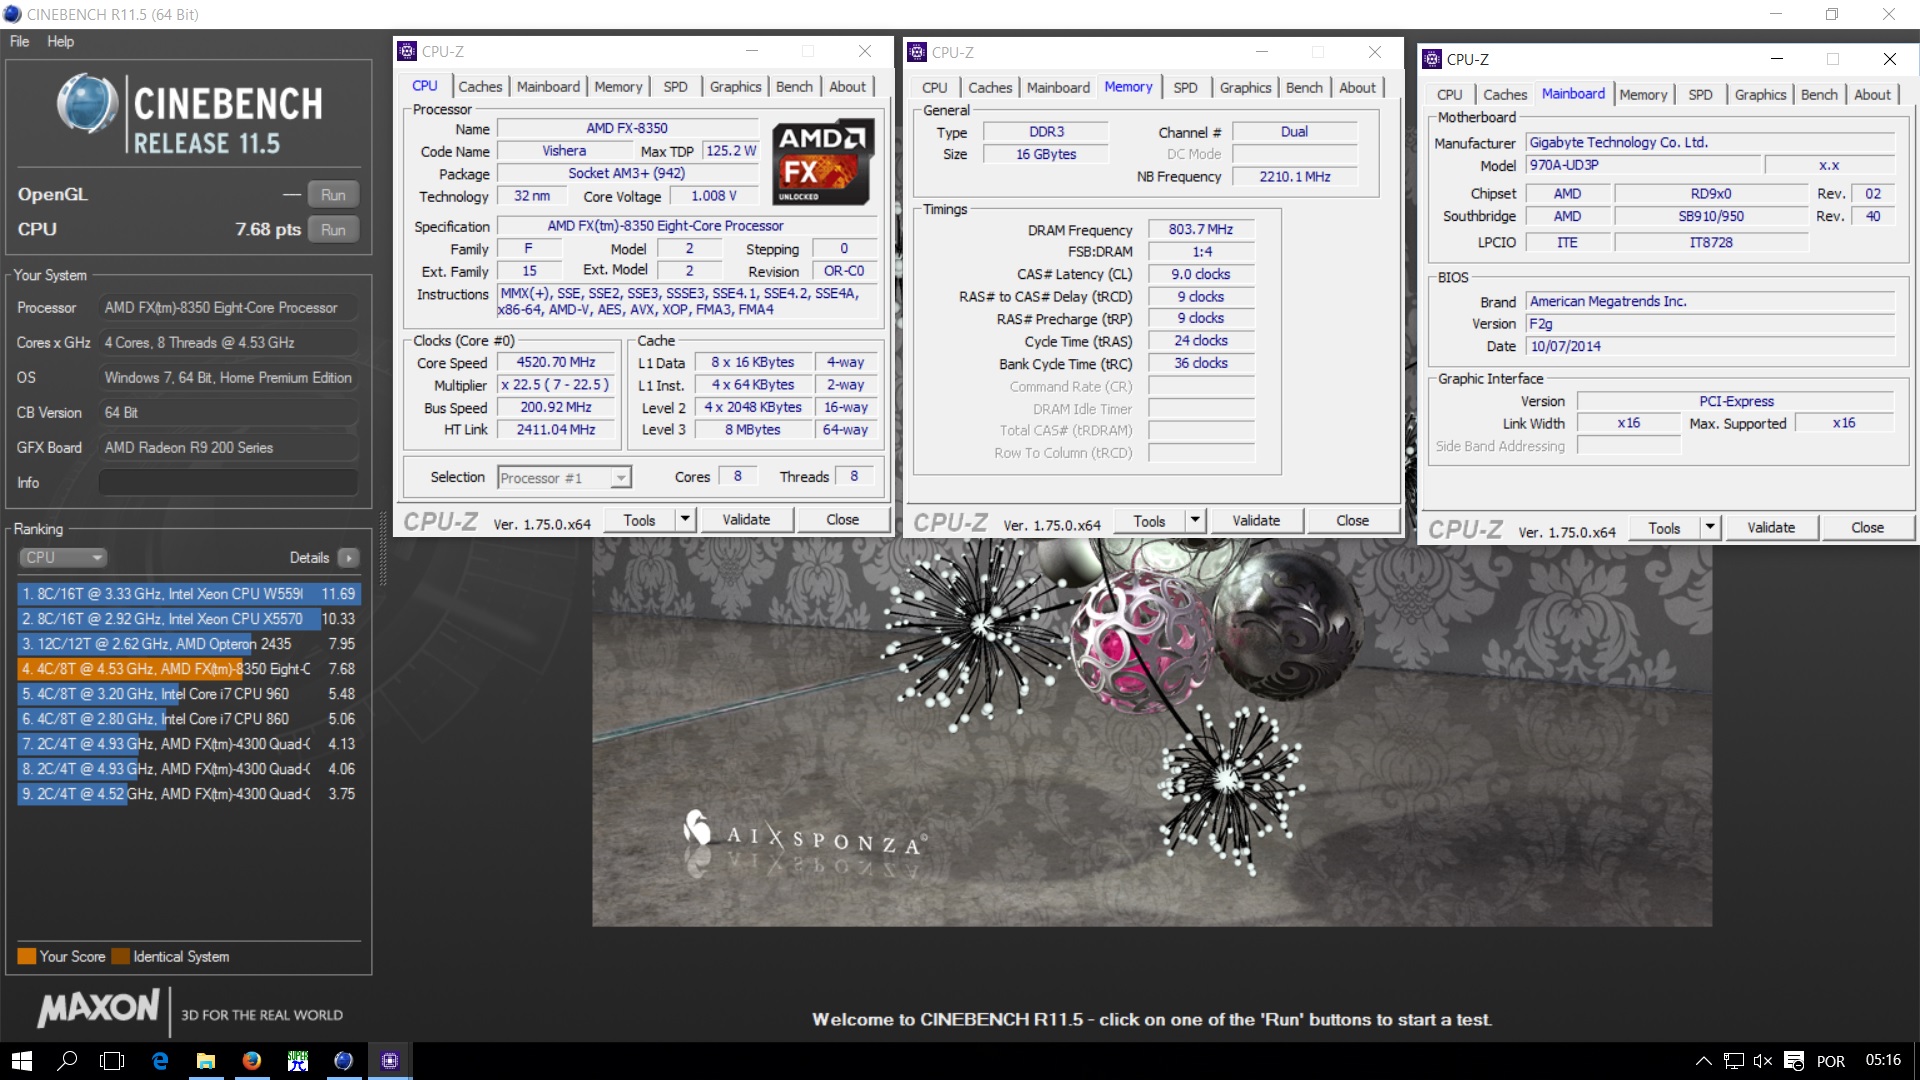Launch Edge browser from taskbar
Viewport: 1920px width, 1080px height.
[x=160, y=1061]
